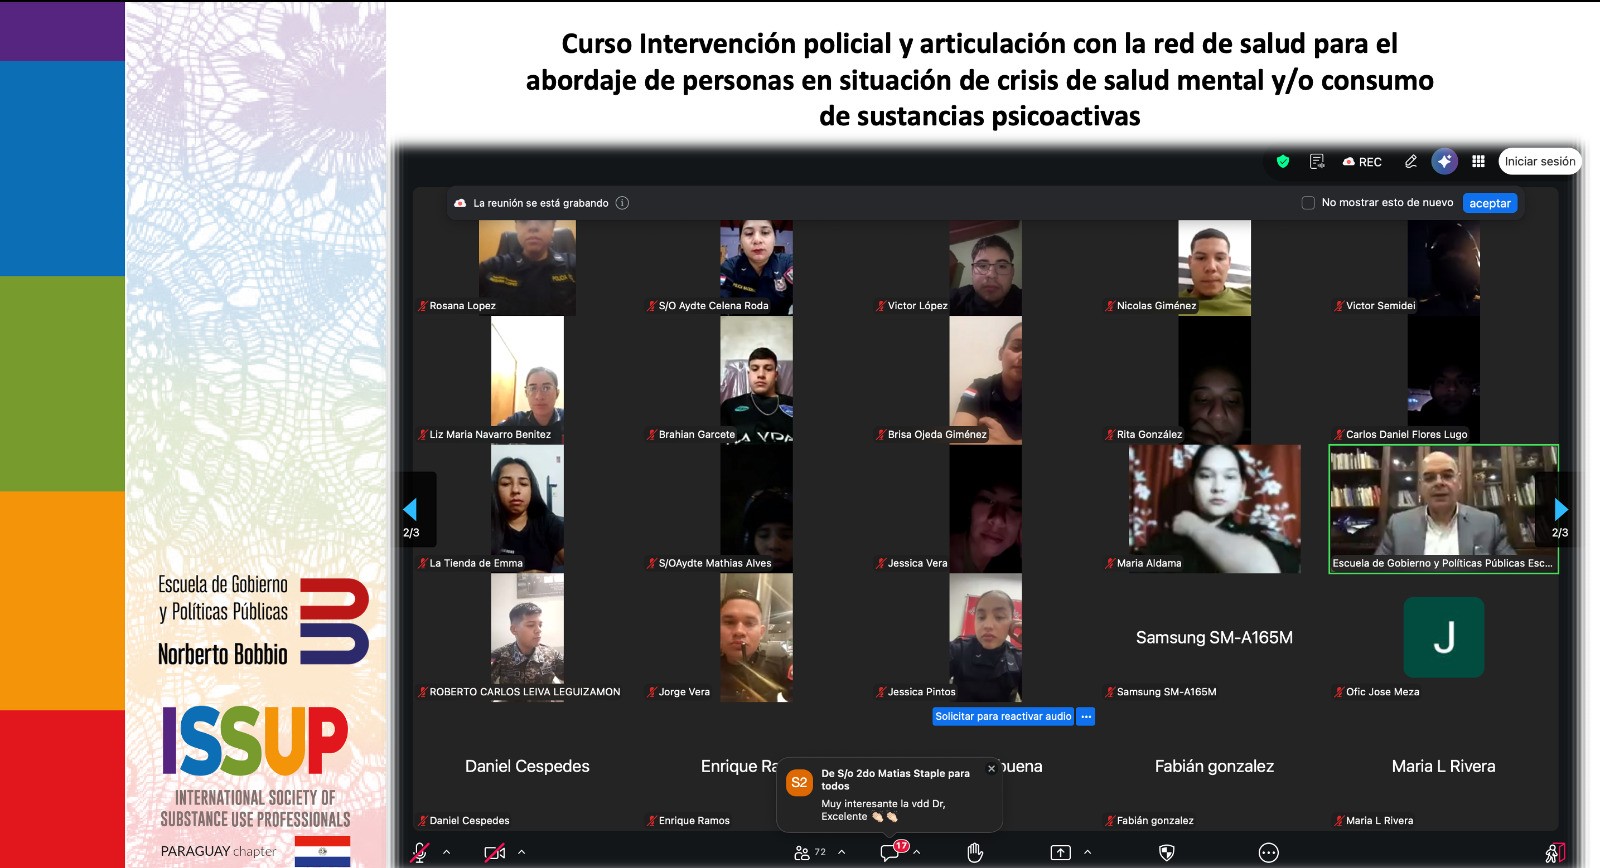The width and height of the screenshot is (1600, 868).
Task: Click 'Iniciar sesión' button
Action: coord(1540,161)
